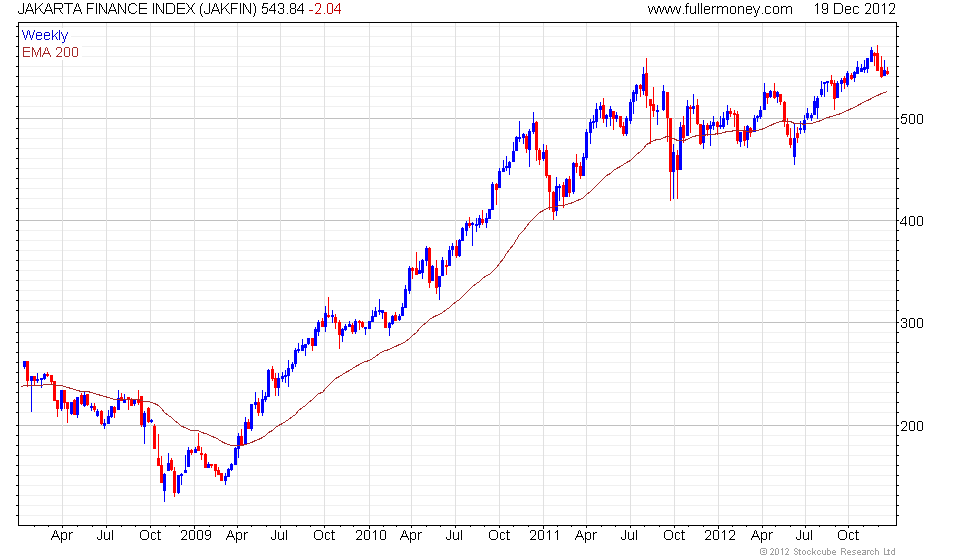980x560 pixels.
Task: Click the 2011 year axis label
Action: [x=544, y=536]
